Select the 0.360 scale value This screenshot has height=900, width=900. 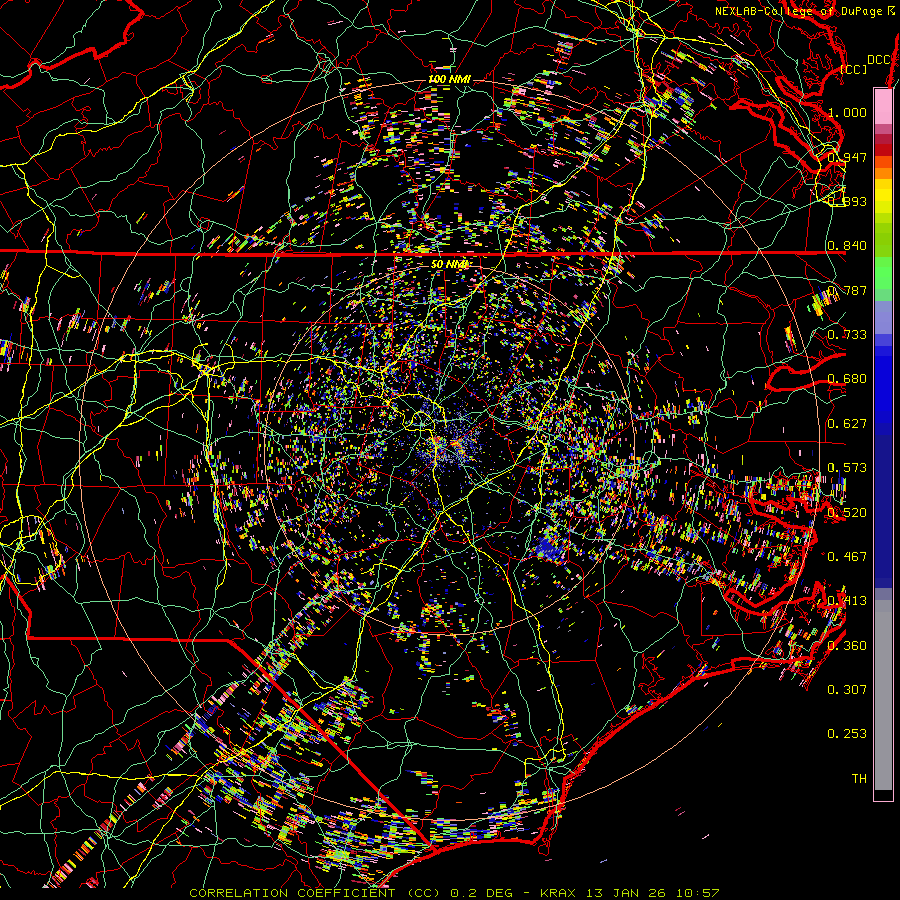click(847, 646)
